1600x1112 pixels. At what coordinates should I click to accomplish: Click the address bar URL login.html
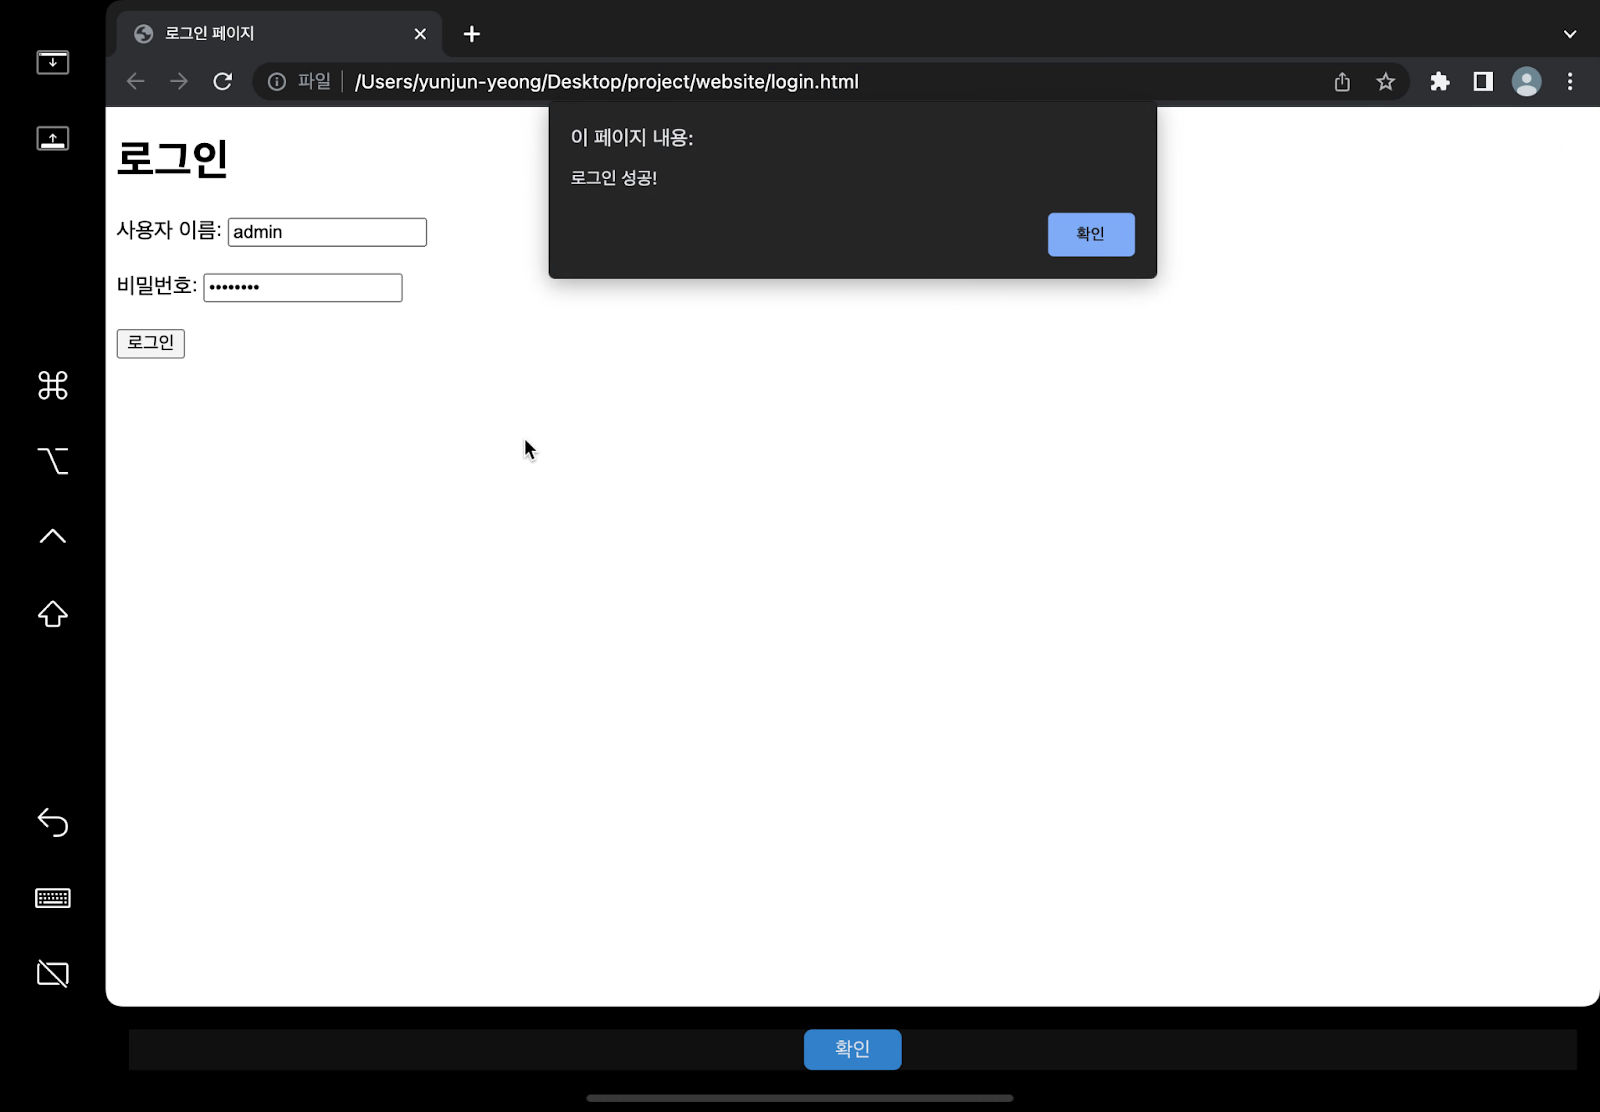[607, 82]
